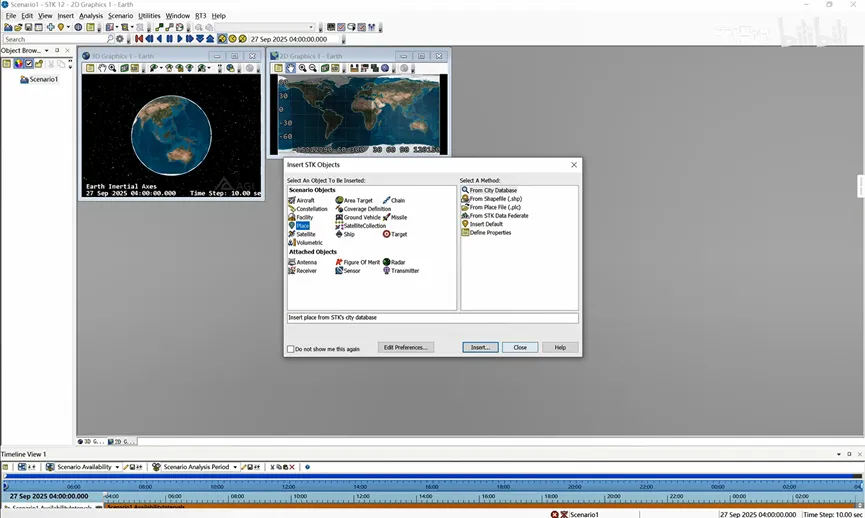Select the Chain object

point(394,200)
